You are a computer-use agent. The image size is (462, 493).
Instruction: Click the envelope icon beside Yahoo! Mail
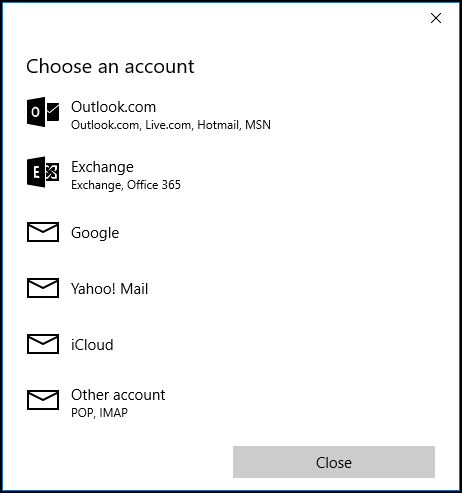tap(43, 288)
